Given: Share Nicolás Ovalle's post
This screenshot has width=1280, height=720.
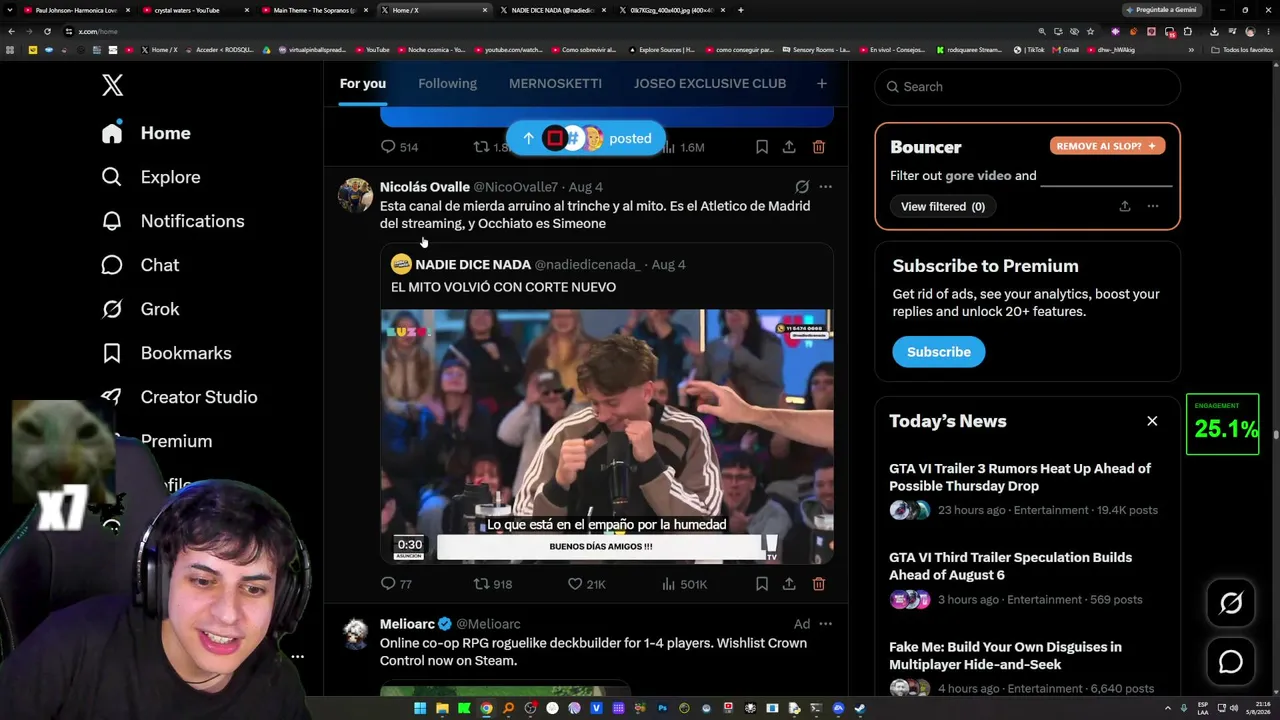Looking at the screenshot, I should tap(789, 584).
